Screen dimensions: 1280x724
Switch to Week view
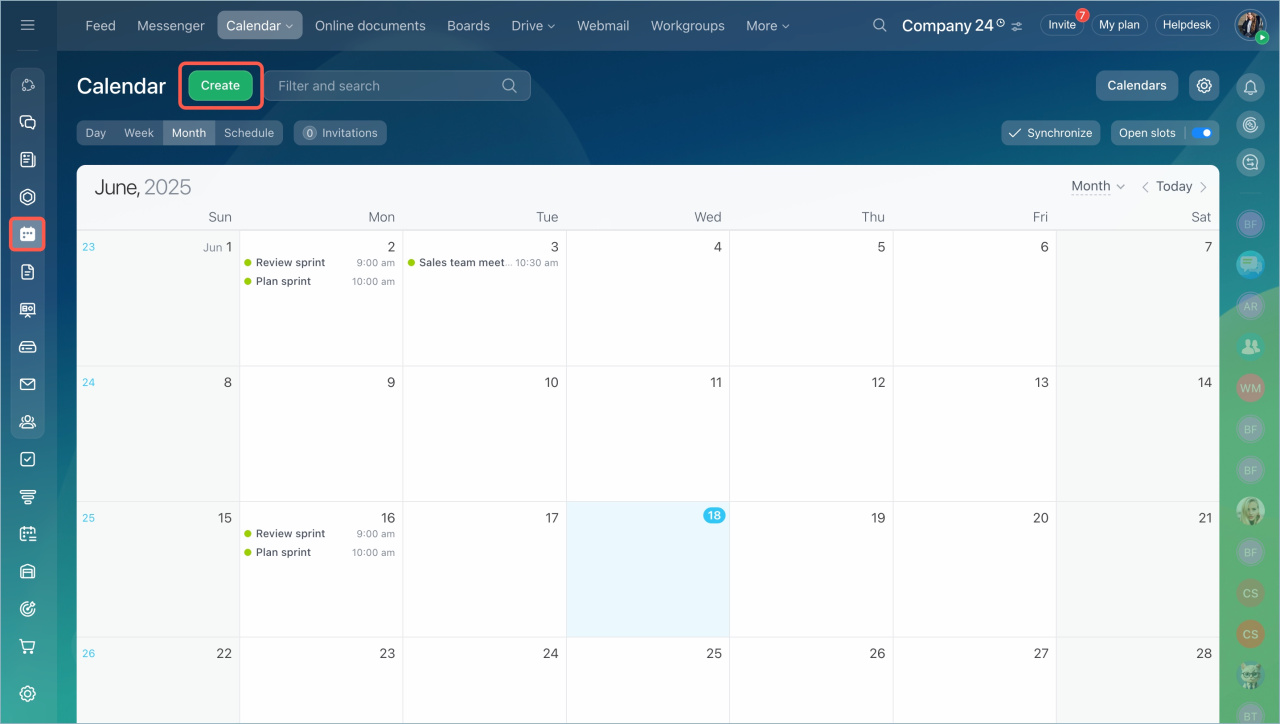139,133
